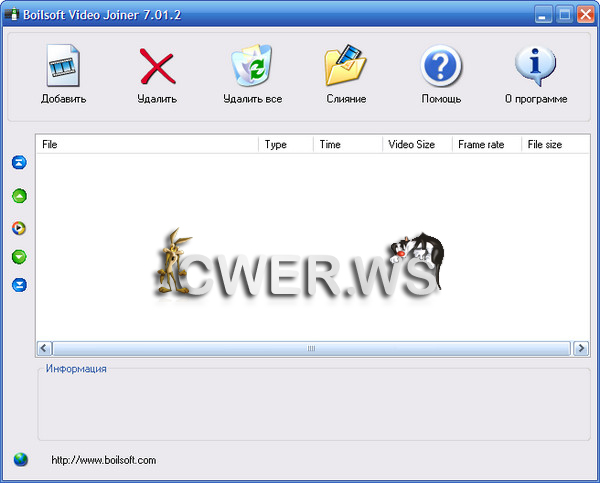
Task: Click the Добавить (add file) icon
Action: click(63, 65)
